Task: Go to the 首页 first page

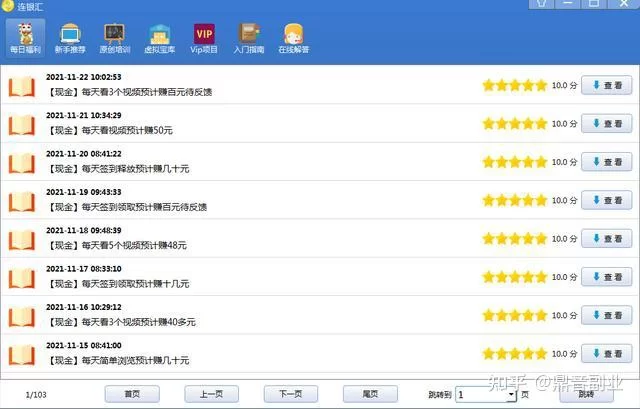Action: (132, 394)
